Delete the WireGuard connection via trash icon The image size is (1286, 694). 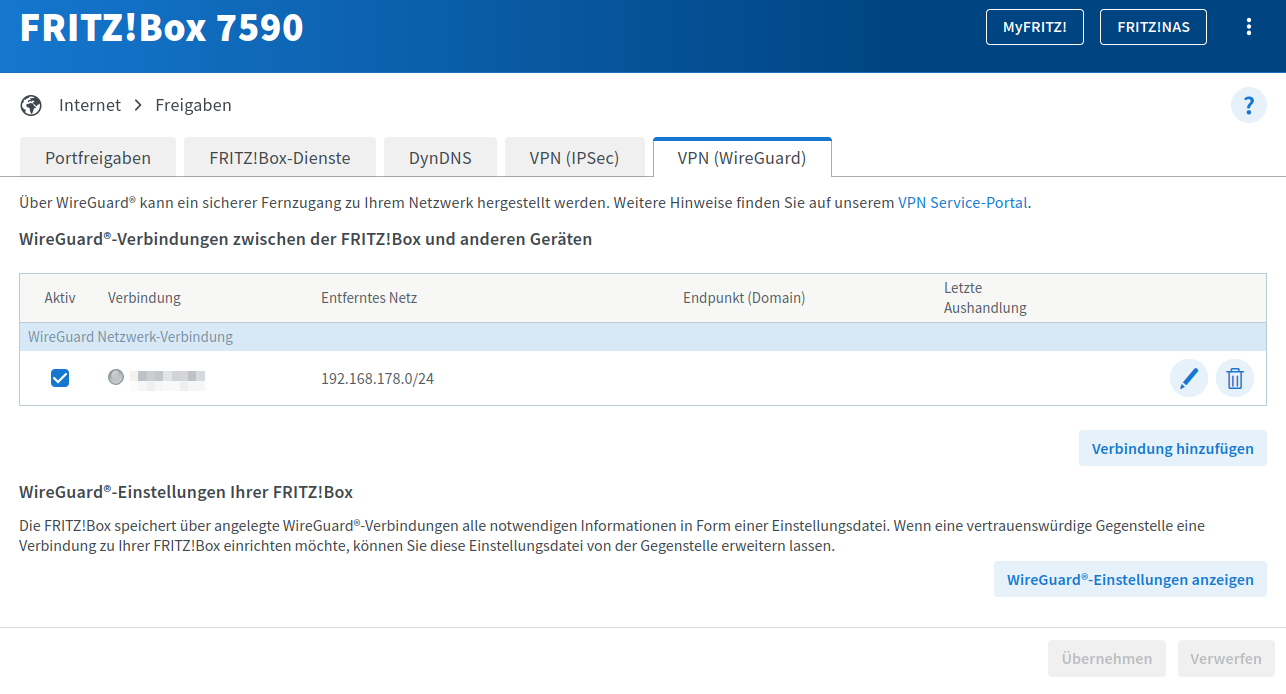(x=1235, y=379)
